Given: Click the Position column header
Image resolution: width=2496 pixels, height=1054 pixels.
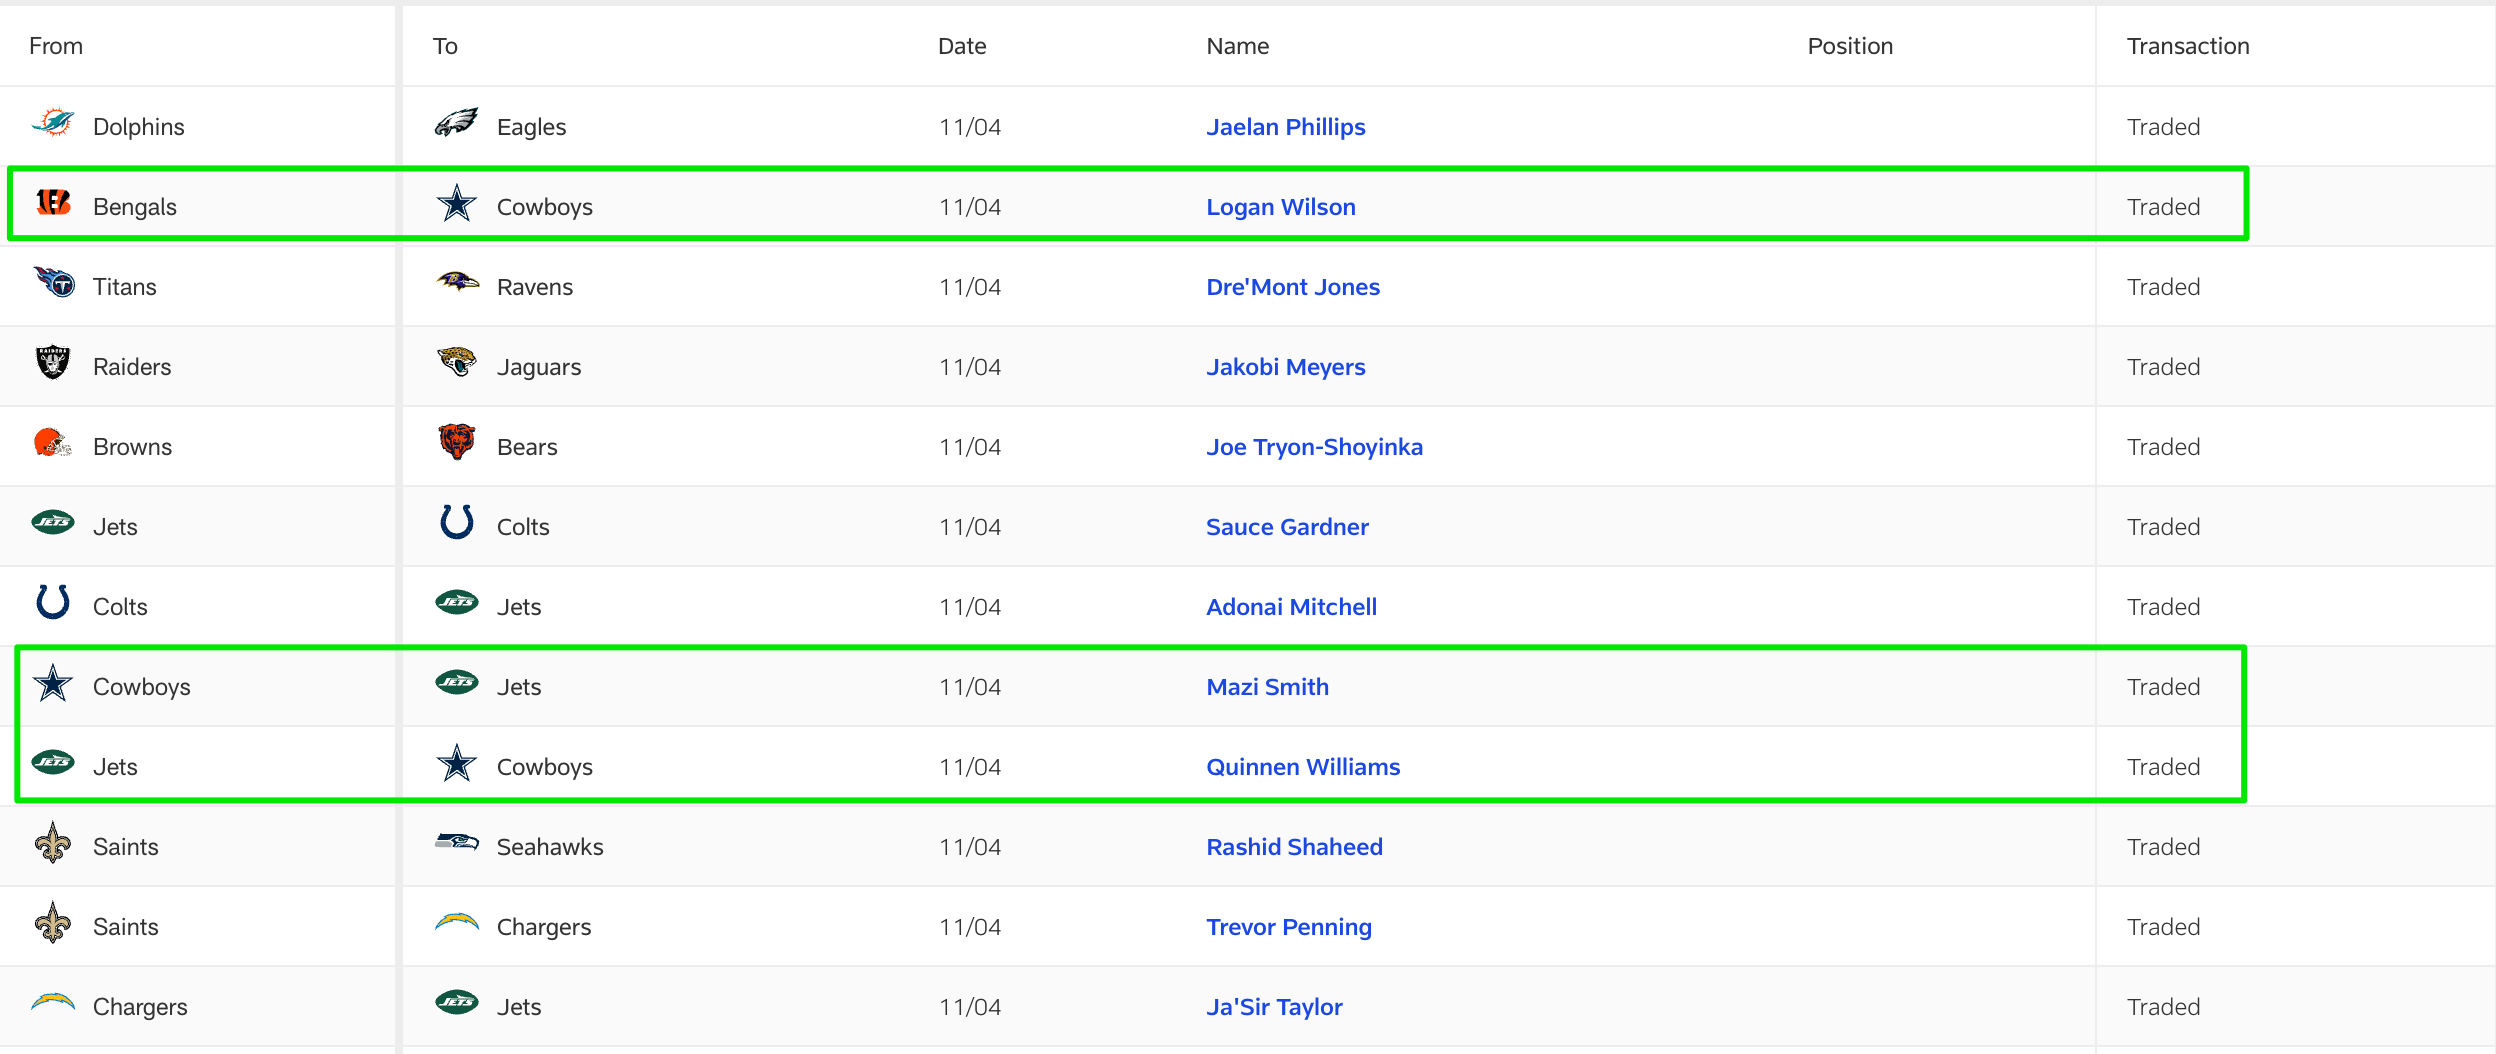Looking at the screenshot, I should (x=1850, y=46).
